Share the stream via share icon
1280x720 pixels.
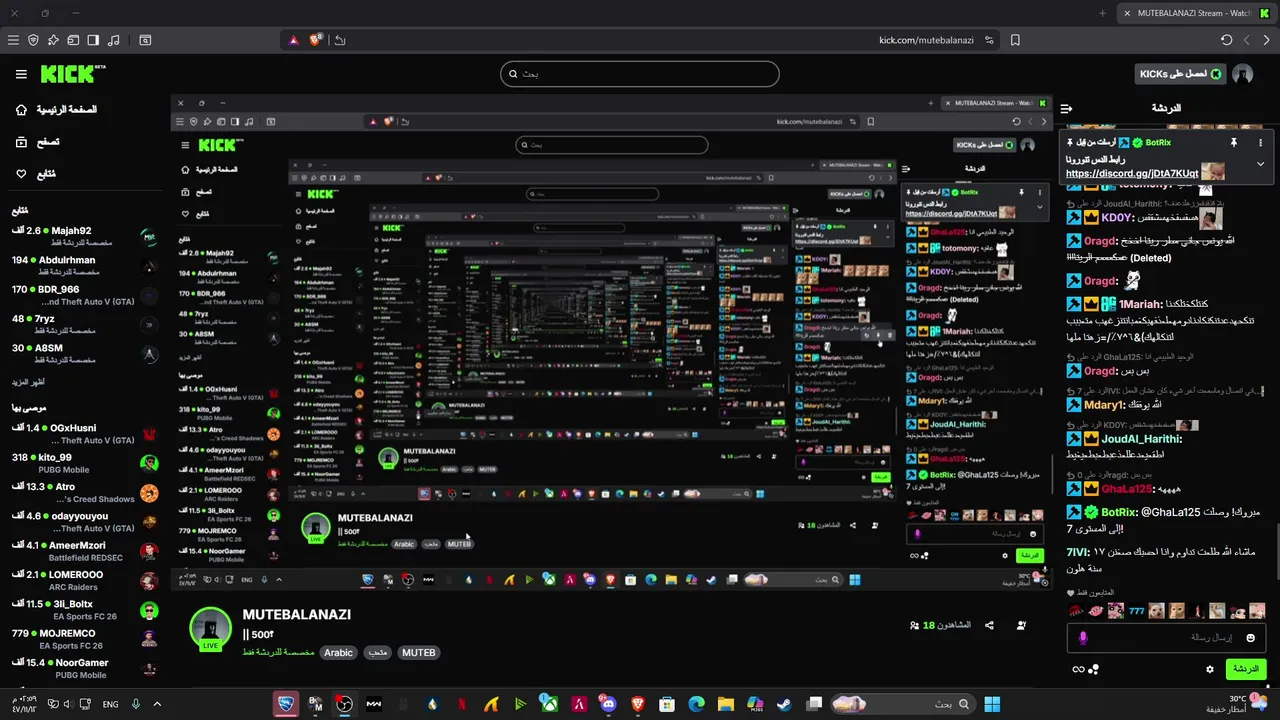click(x=989, y=625)
